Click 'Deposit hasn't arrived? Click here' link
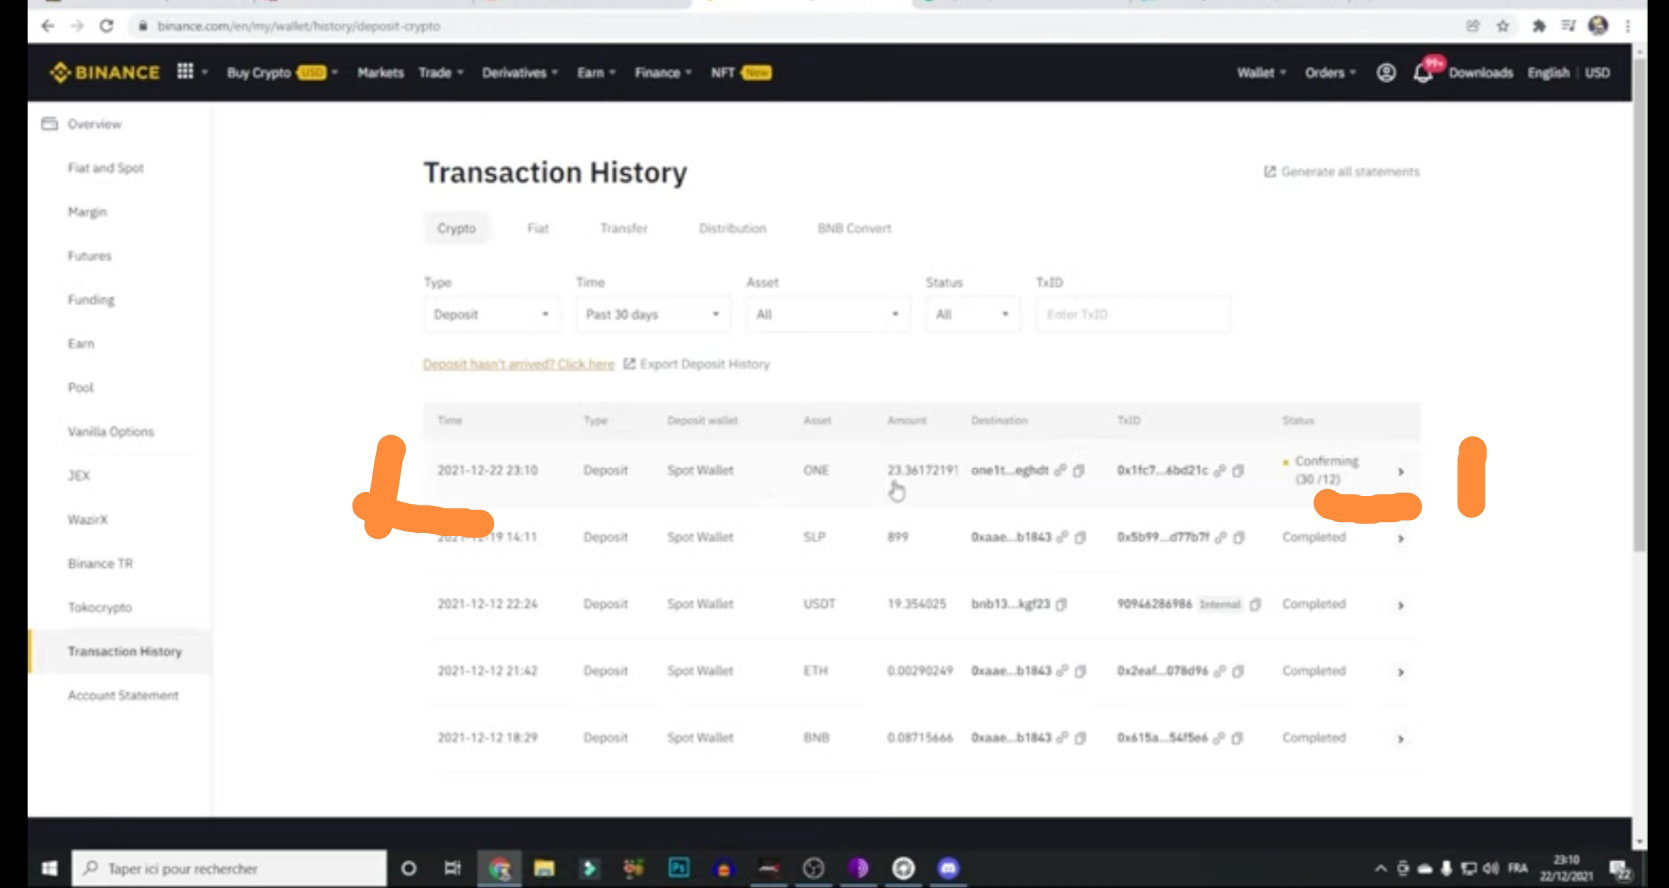 click(519, 364)
